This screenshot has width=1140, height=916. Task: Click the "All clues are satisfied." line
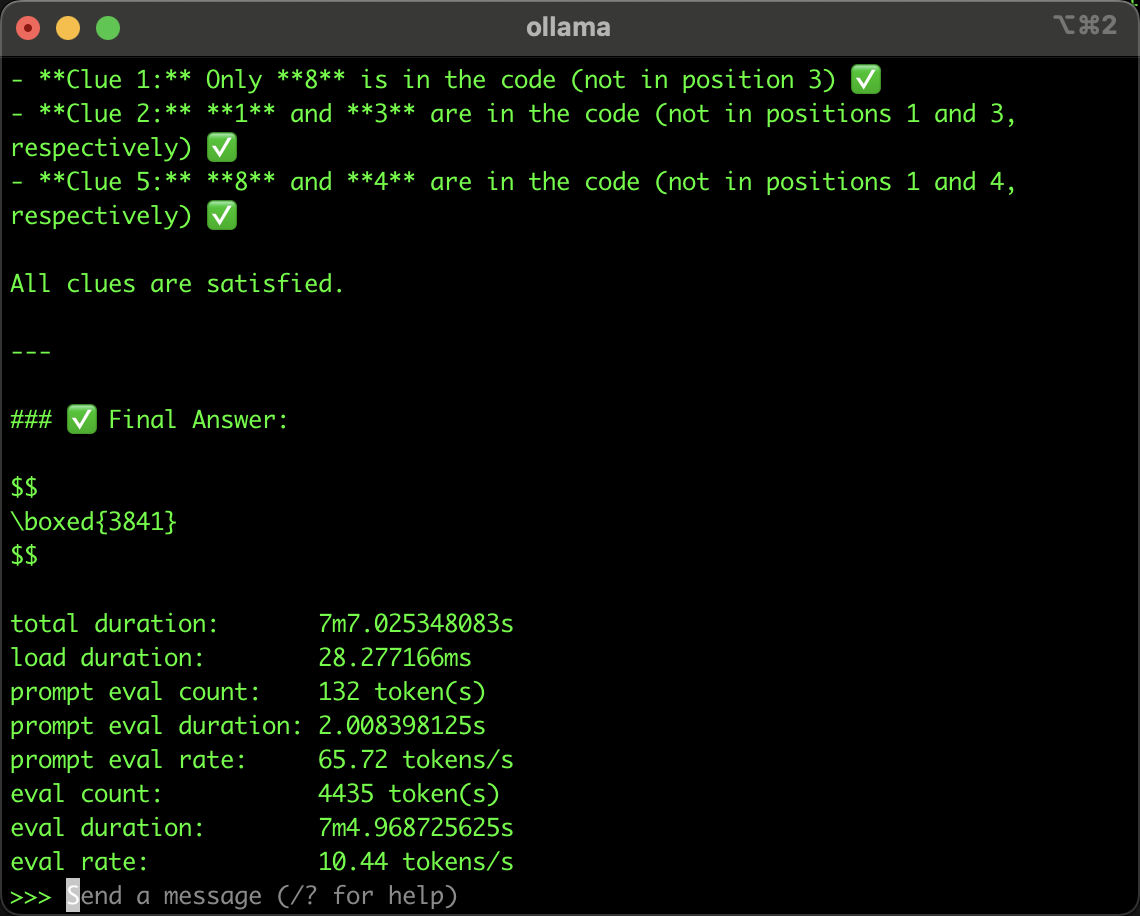pyautogui.click(x=177, y=284)
